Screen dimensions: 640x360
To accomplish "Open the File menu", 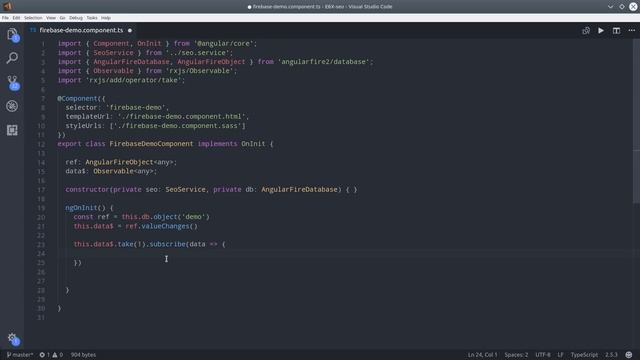I will [x=5, y=18].
